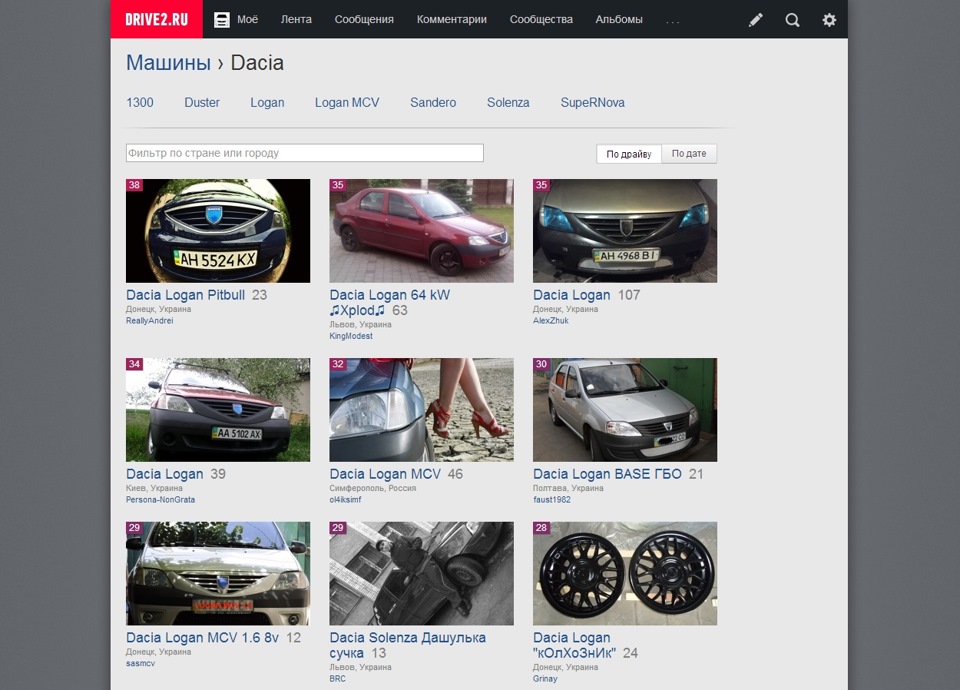
Task: Click the Полтава, Украина location text
Action: [x=568, y=488]
